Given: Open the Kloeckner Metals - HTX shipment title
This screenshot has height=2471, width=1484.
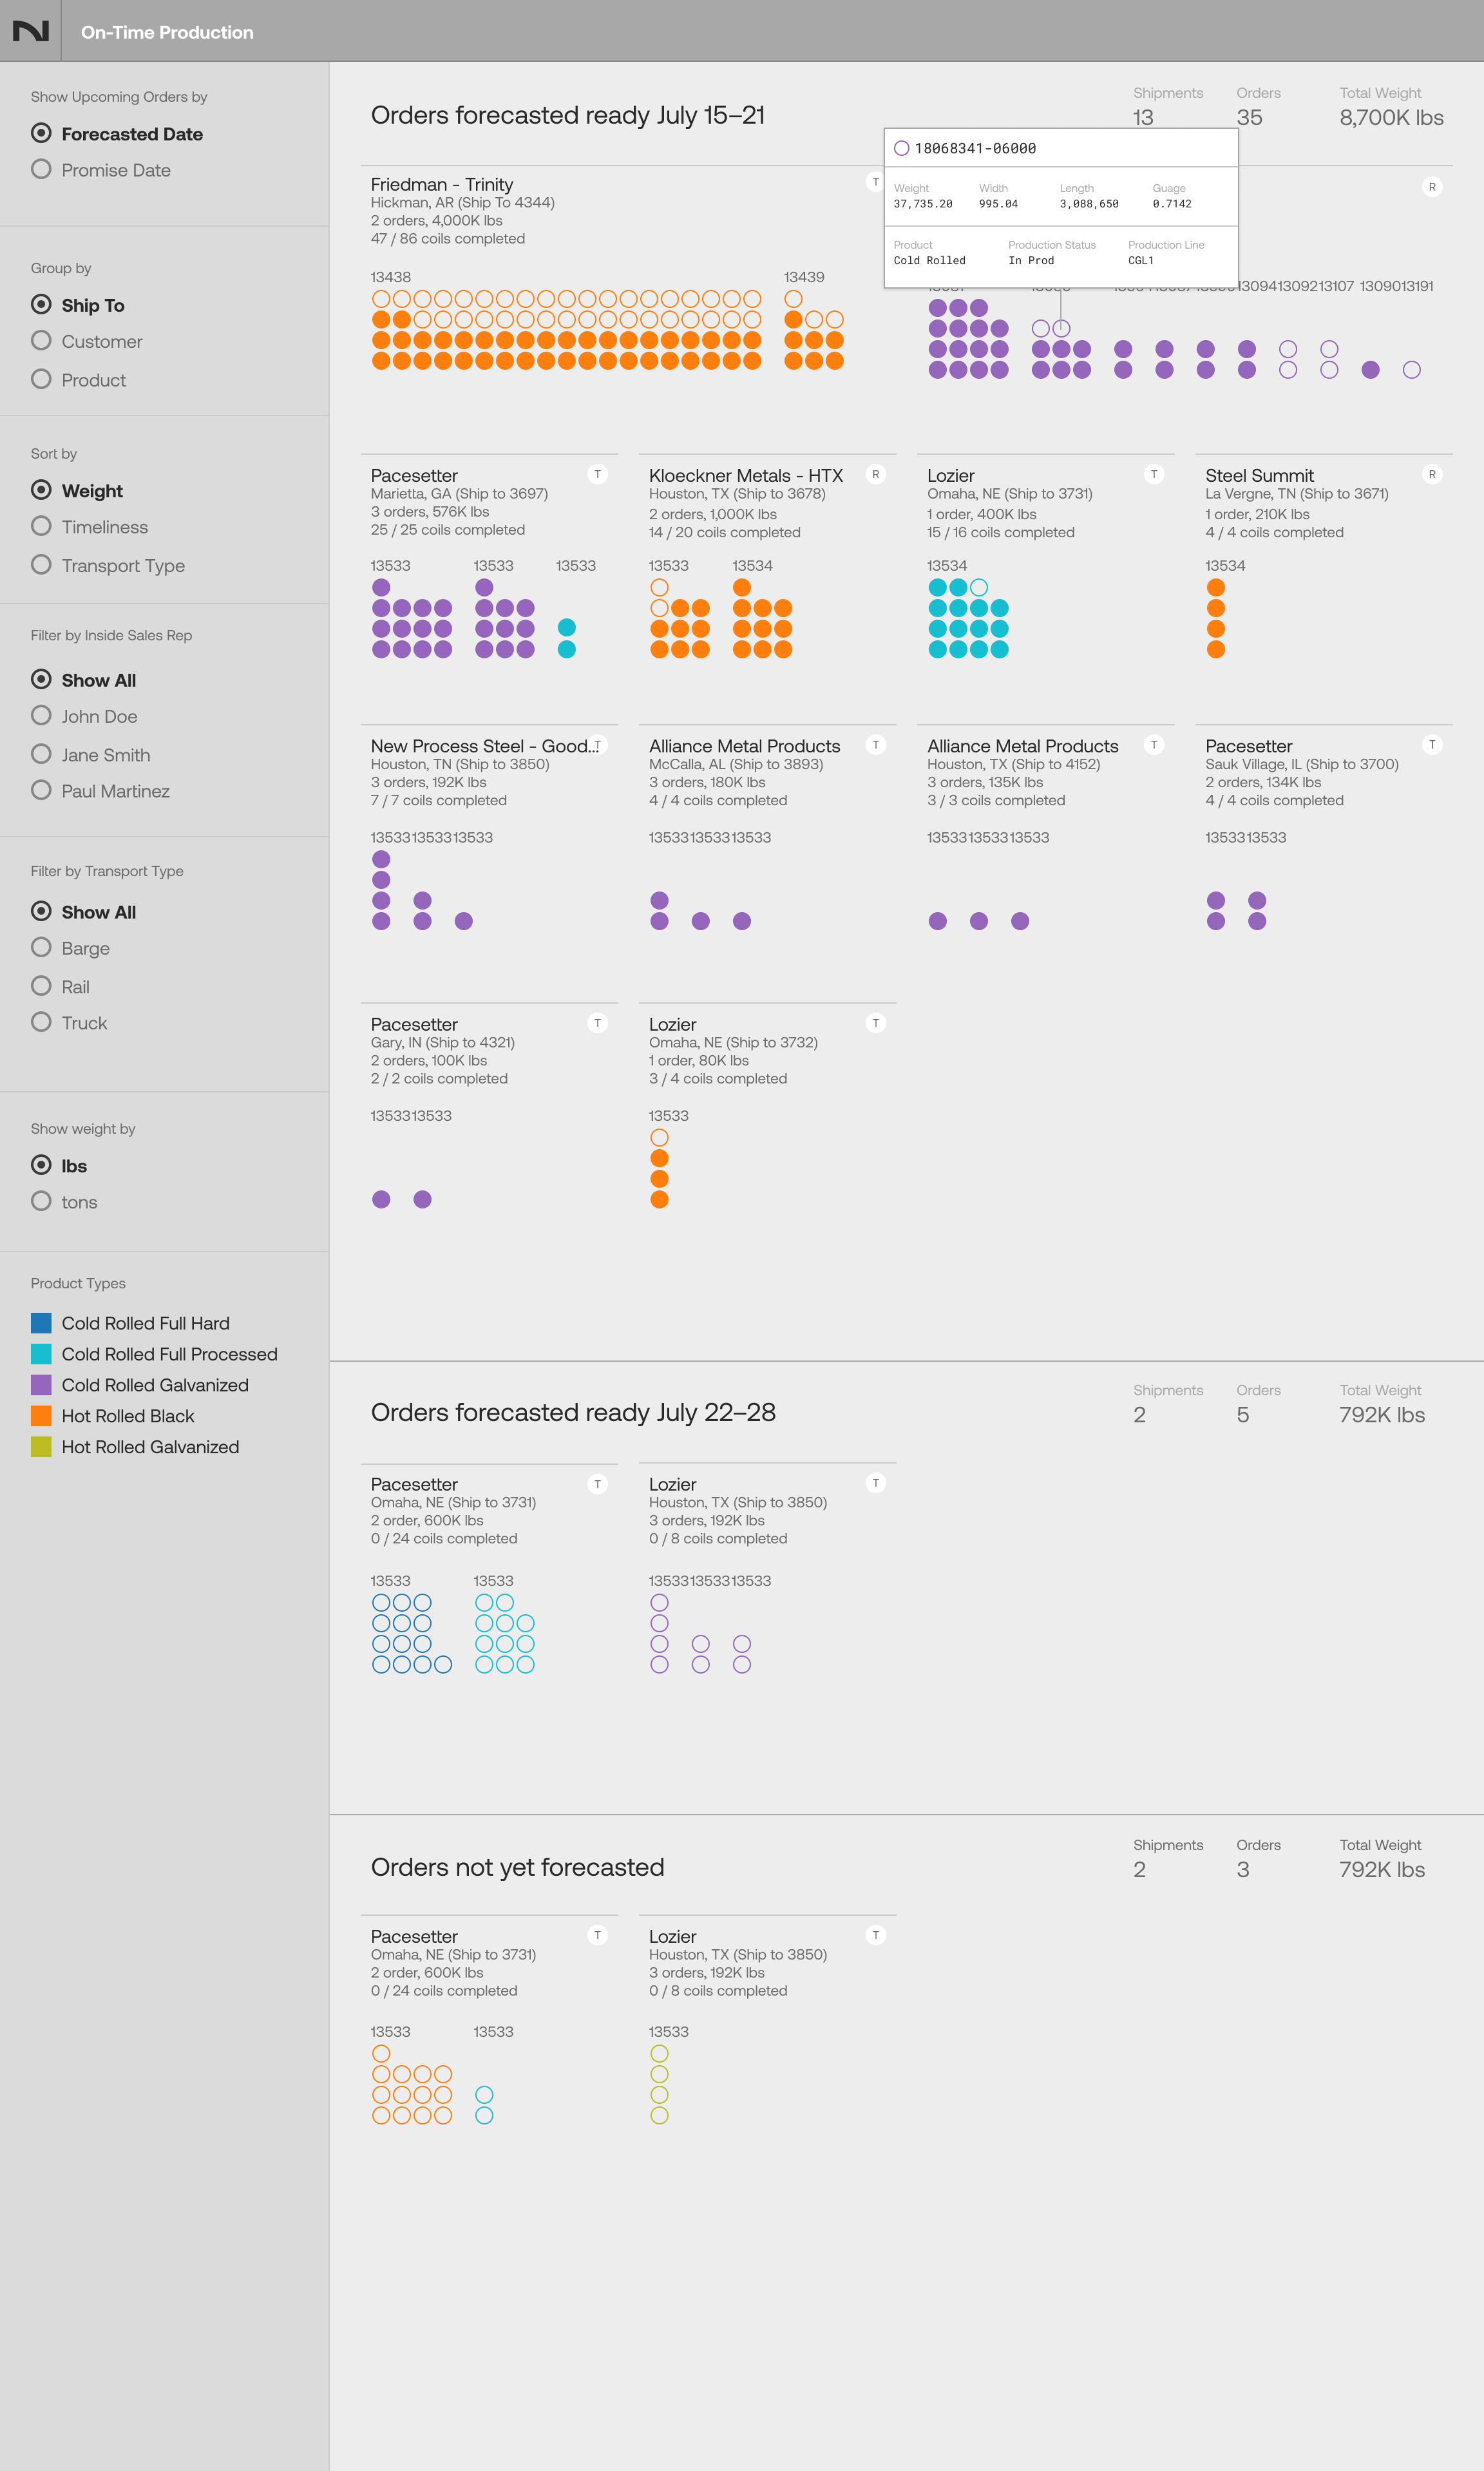Looking at the screenshot, I should click(x=746, y=475).
